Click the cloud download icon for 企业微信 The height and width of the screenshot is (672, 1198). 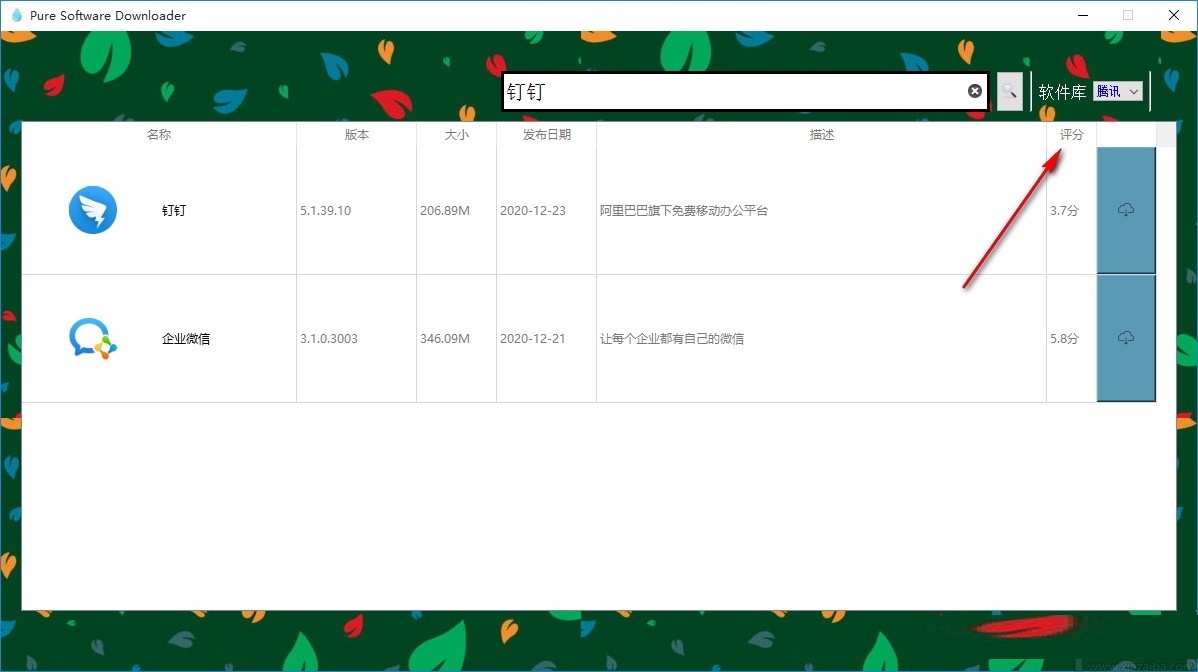tap(1126, 338)
